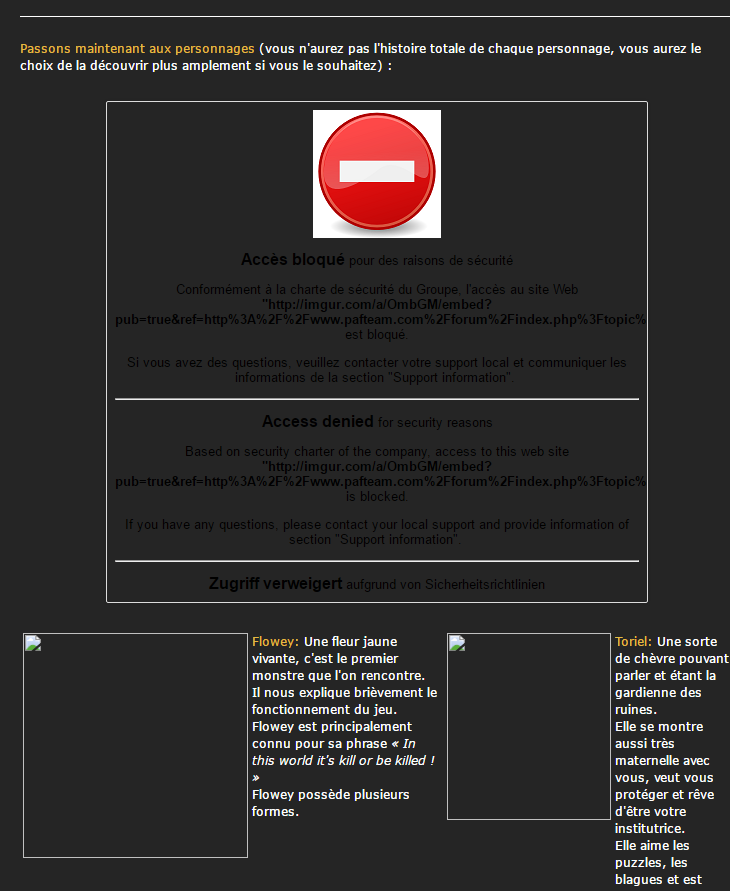The image size is (730, 891).
Task: Click the Flowey image placeholder frame
Action: [135, 746]
